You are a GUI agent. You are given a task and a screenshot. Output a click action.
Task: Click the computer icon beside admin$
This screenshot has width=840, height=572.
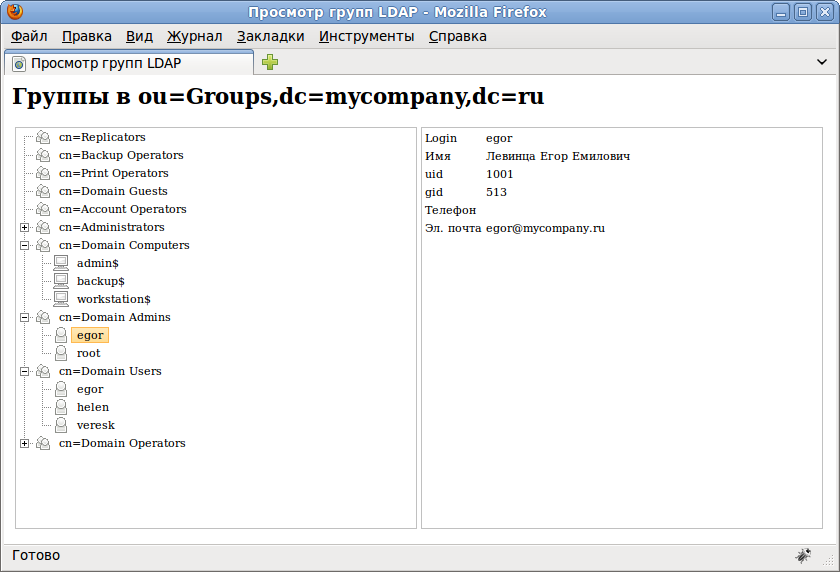pos(61,263)
